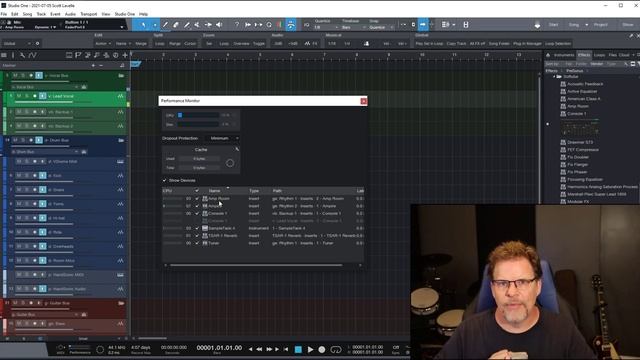Click the question mark help icon
640x360 pixels.
pos(237,25)
